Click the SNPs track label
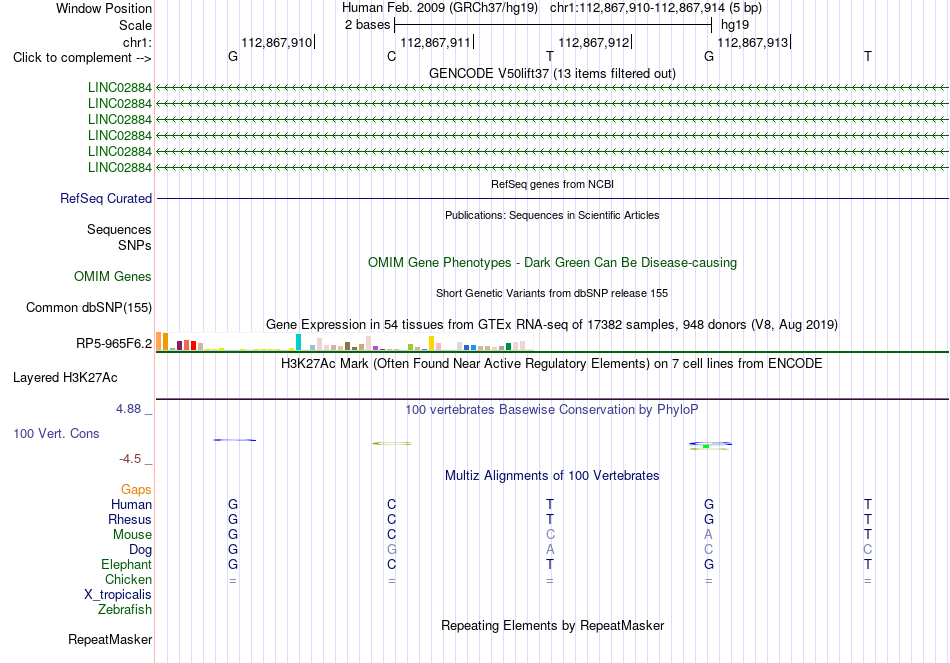This screenshot has height=663, width=950. click(135, 245)
